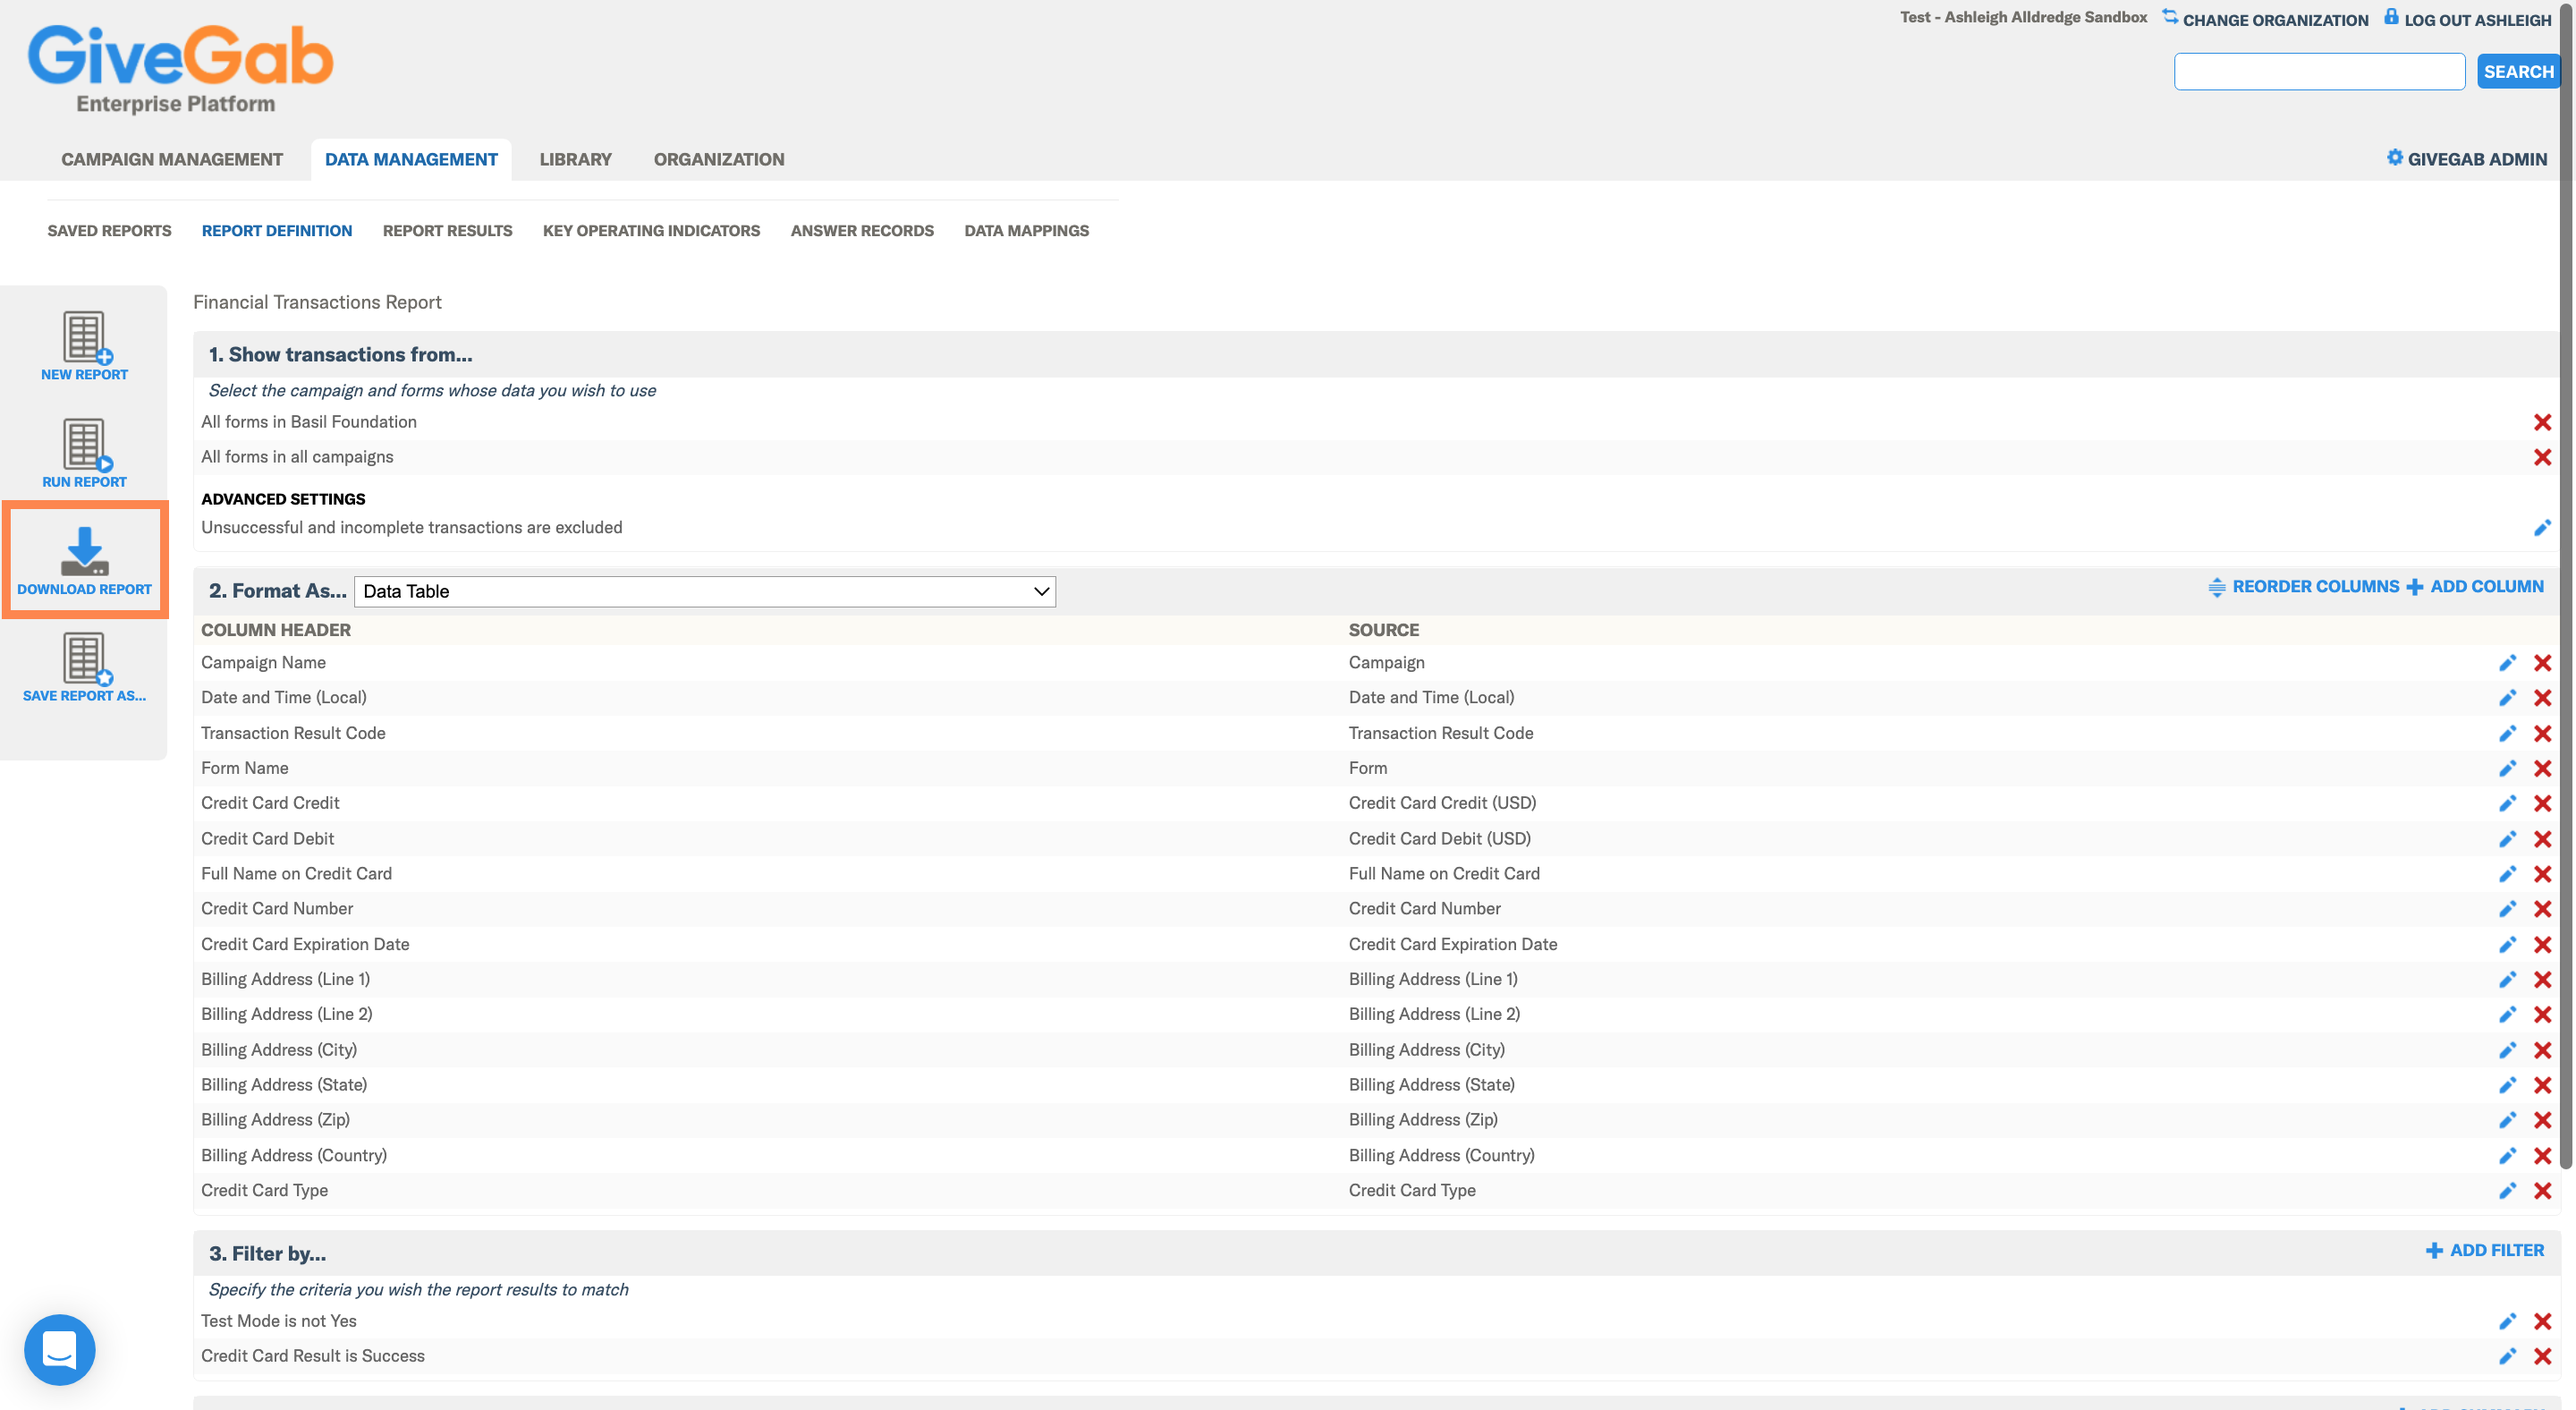Edit the Billing Address (State) column

click(x=2507, y=1085)
